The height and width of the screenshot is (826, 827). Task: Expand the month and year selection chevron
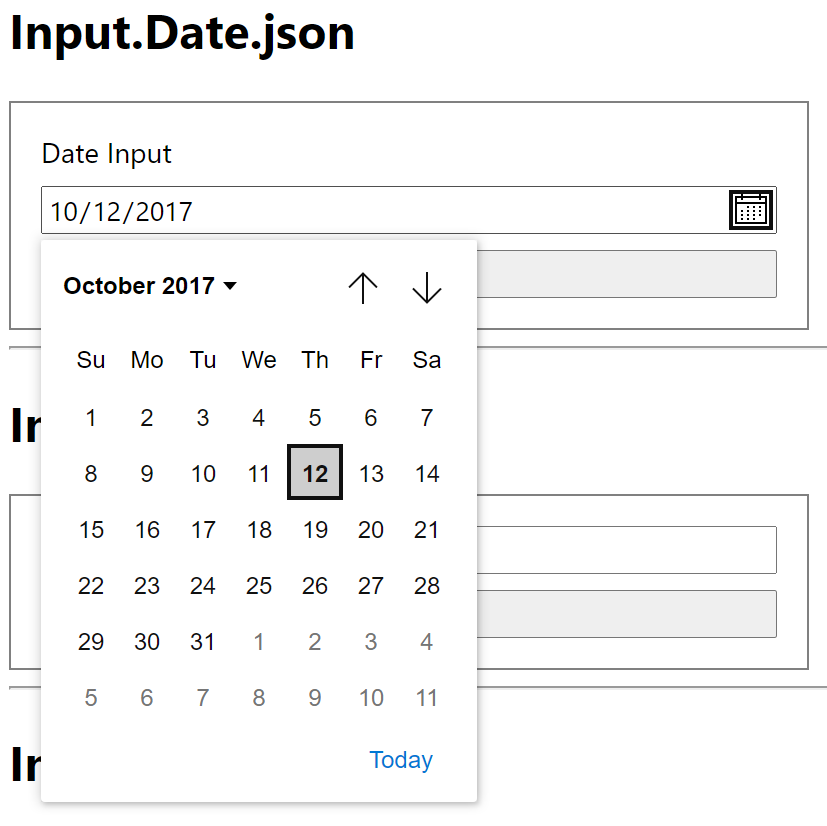(231, 286)
